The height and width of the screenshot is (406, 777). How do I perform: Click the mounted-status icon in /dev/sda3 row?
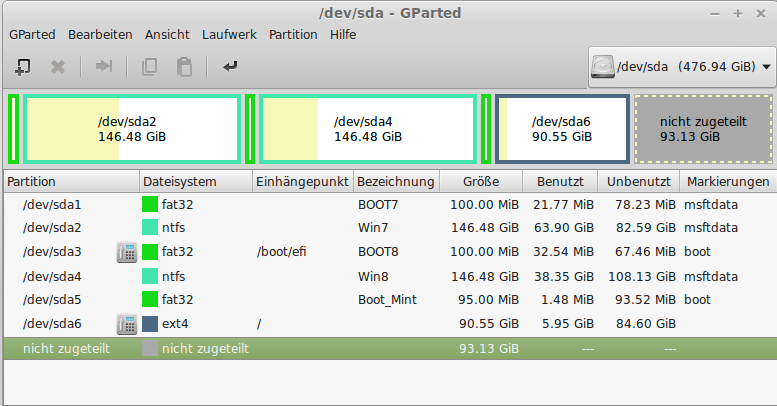point(127,252)
